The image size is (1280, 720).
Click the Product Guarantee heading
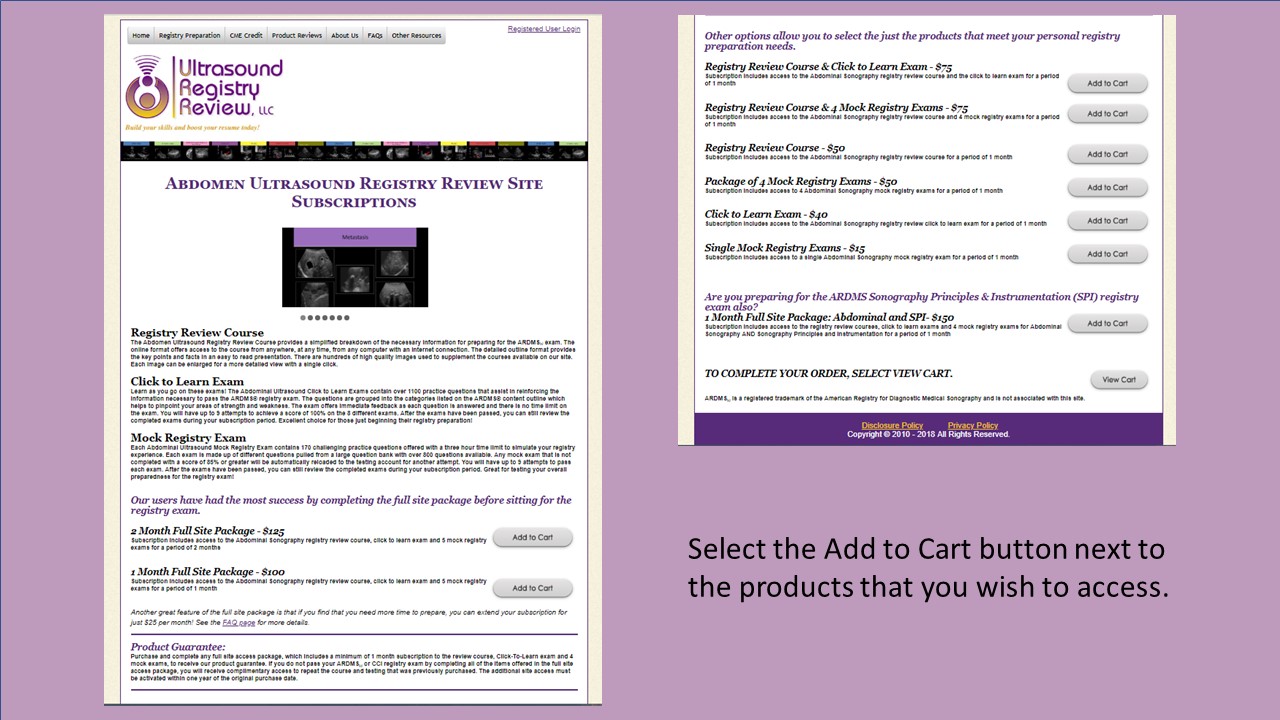coord(178,647)
